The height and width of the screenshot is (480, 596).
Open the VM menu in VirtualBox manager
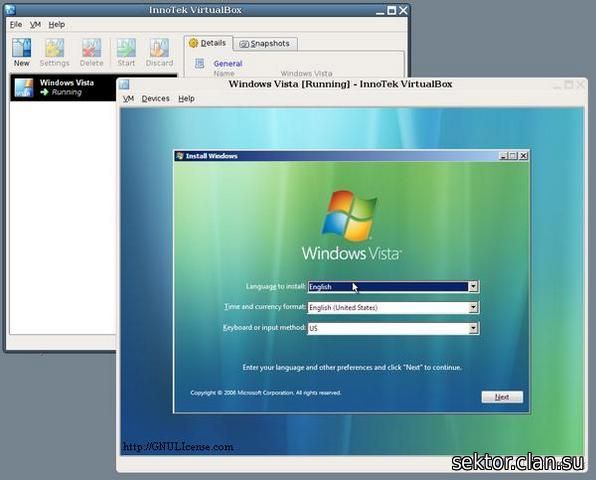[x=35, y=25]
